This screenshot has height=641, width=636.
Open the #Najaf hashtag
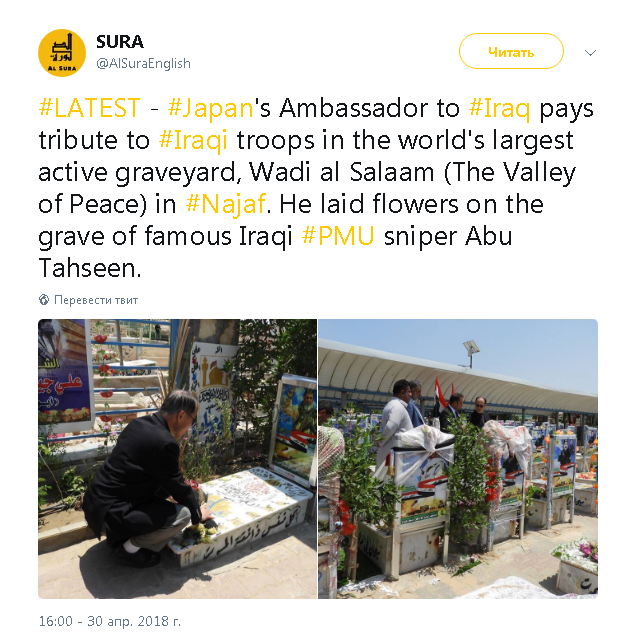click(x=226, y=204)
